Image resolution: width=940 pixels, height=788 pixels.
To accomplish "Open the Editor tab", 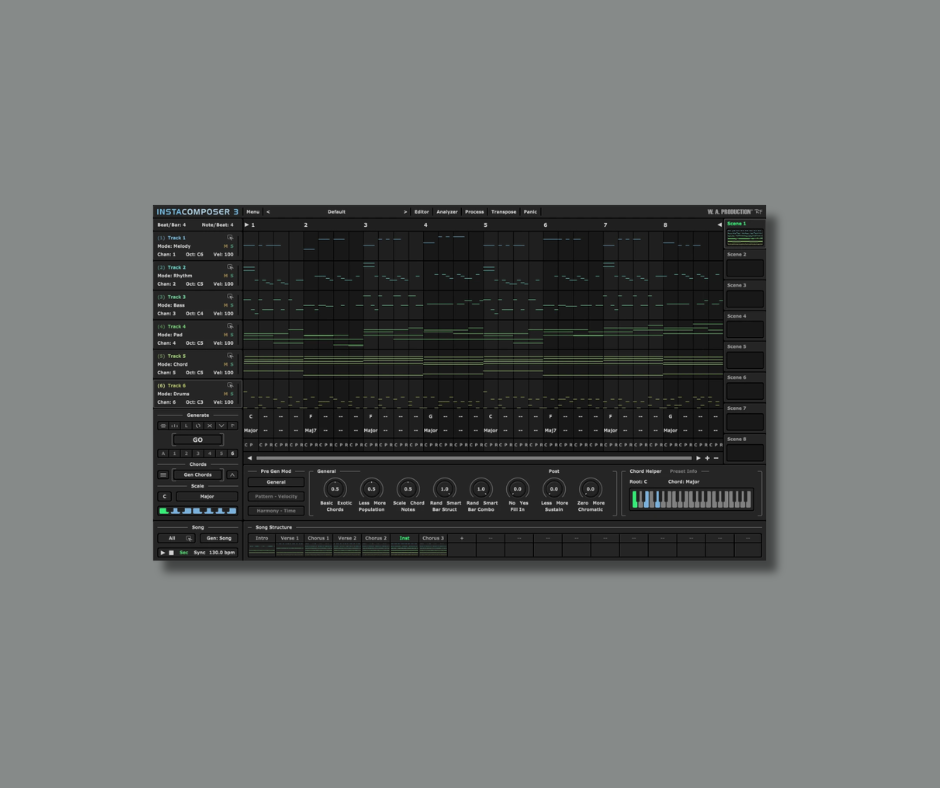I will 421,212.
